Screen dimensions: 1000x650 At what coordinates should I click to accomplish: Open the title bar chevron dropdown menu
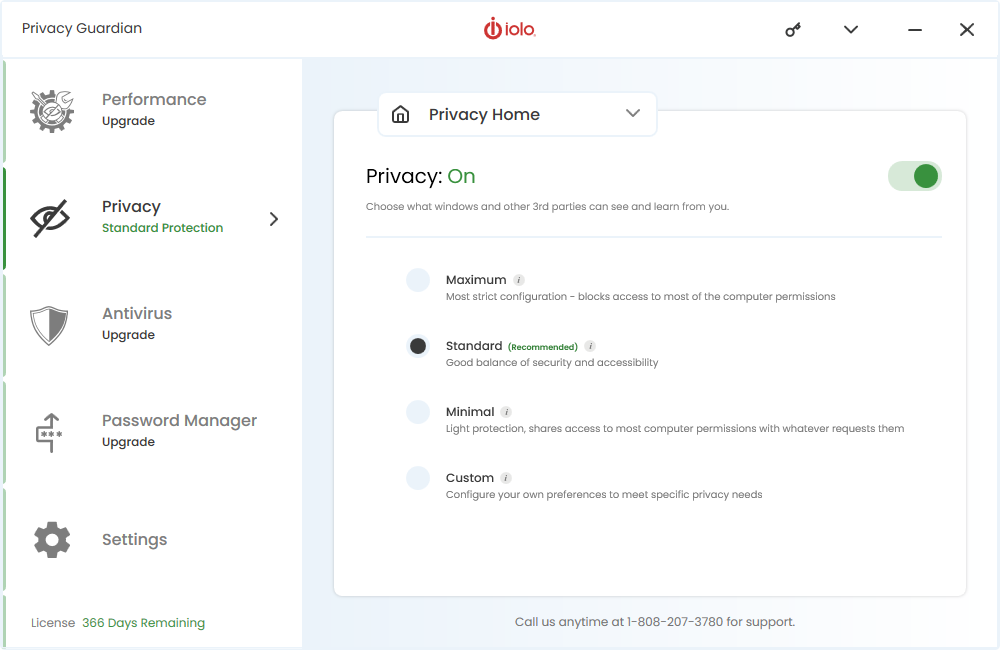pyautogui.click(x=851, y=29)
